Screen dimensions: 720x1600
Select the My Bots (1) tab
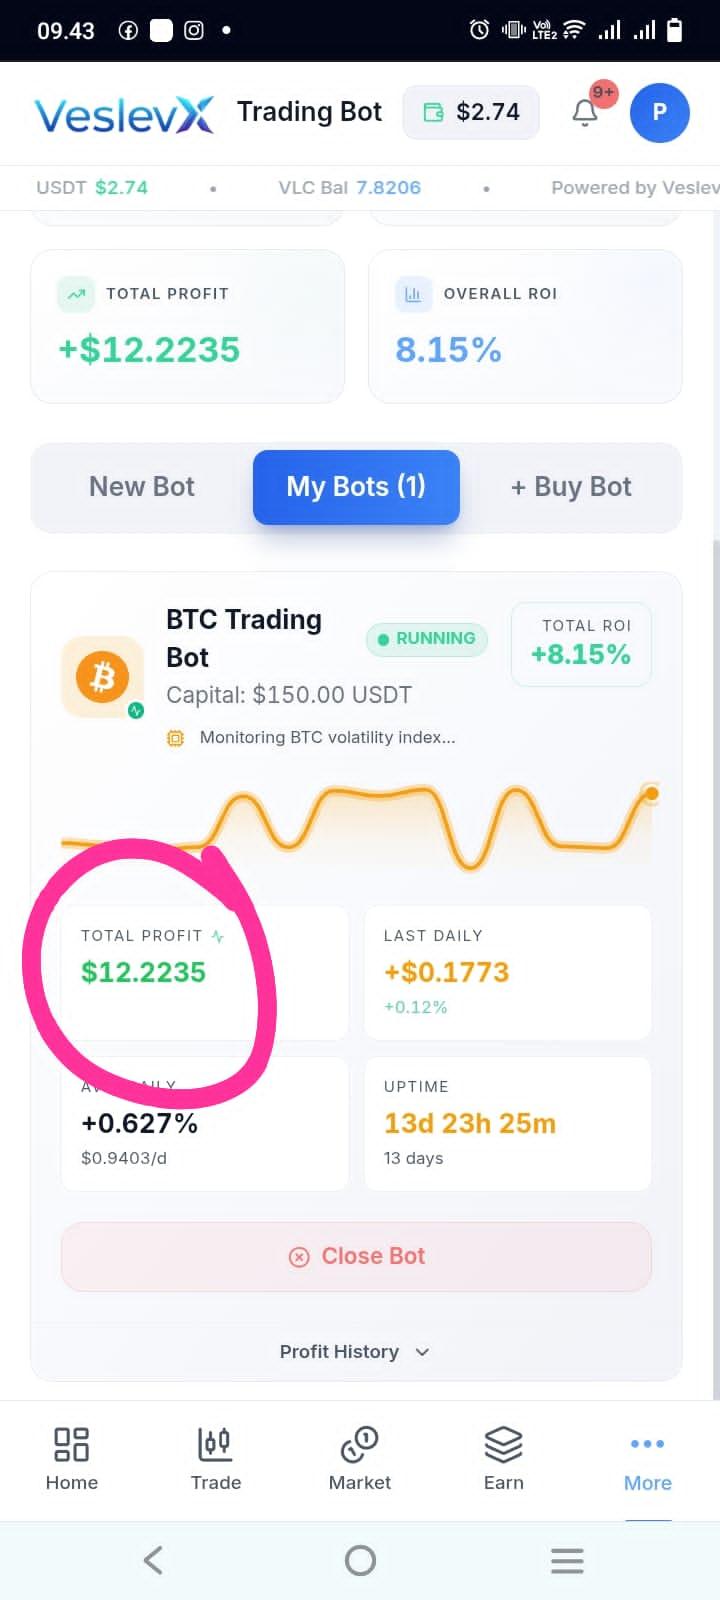pos(356,487)
